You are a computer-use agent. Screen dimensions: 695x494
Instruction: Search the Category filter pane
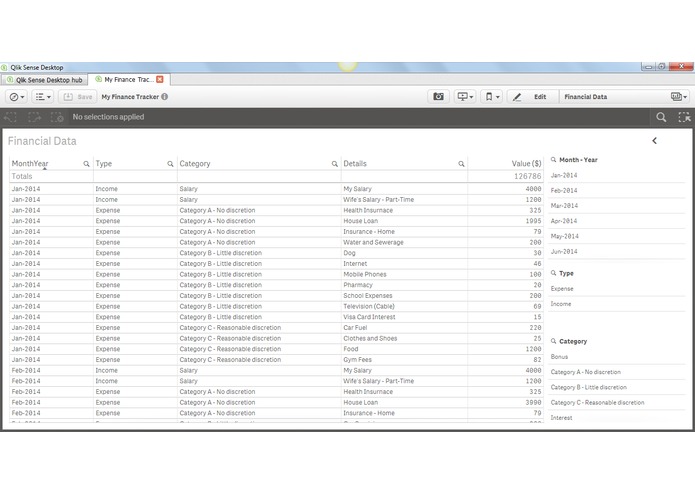(554, 341)
